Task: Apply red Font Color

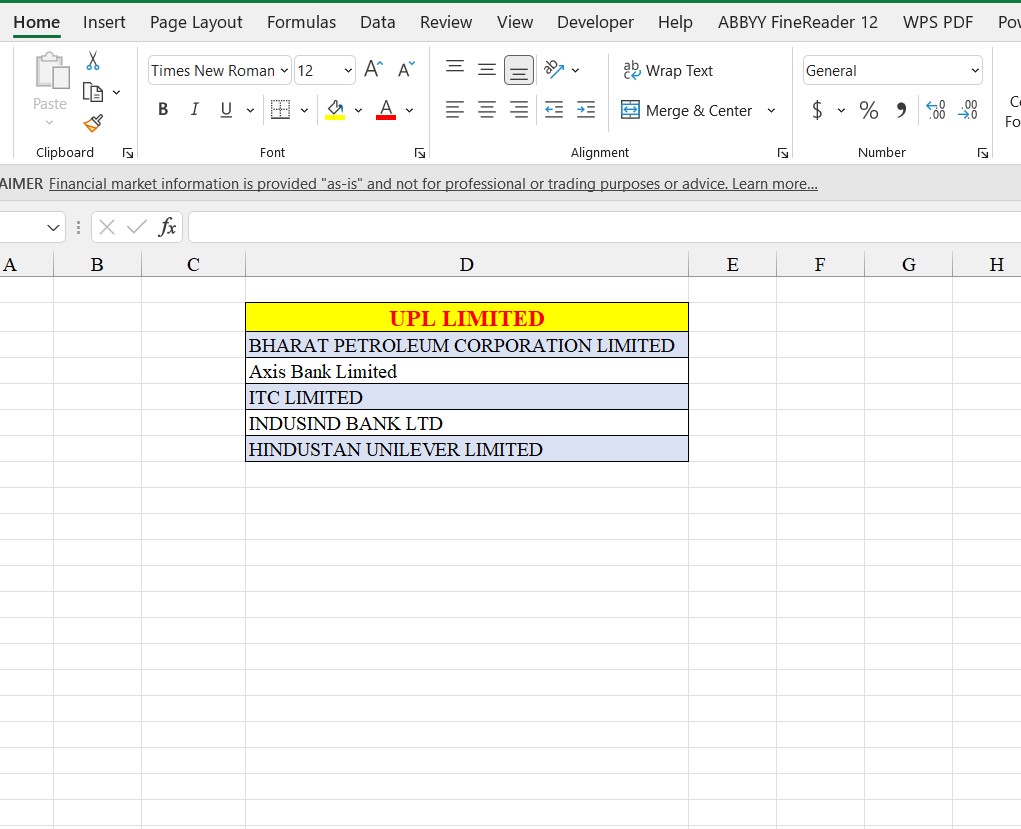Action: tap(386, 109)
